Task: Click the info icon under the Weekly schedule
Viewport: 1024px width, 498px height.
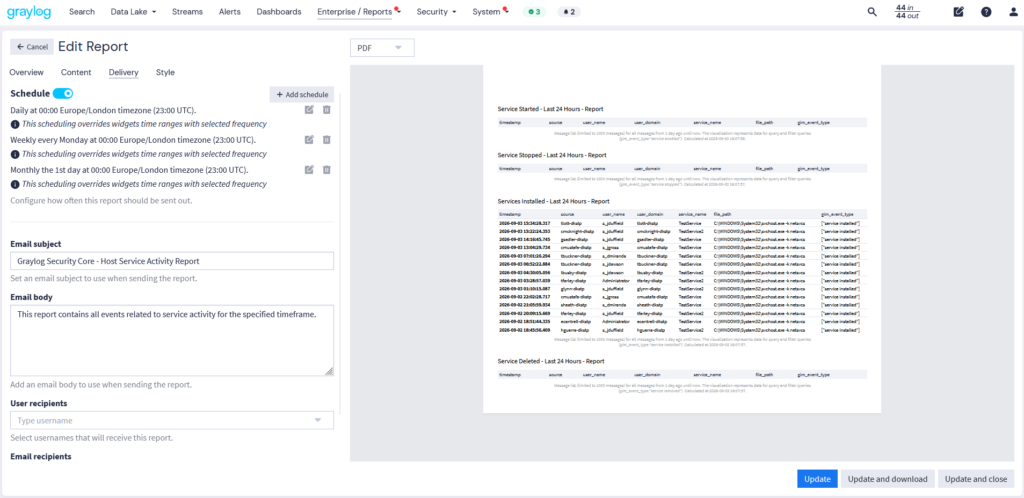Action: [15, 154]
